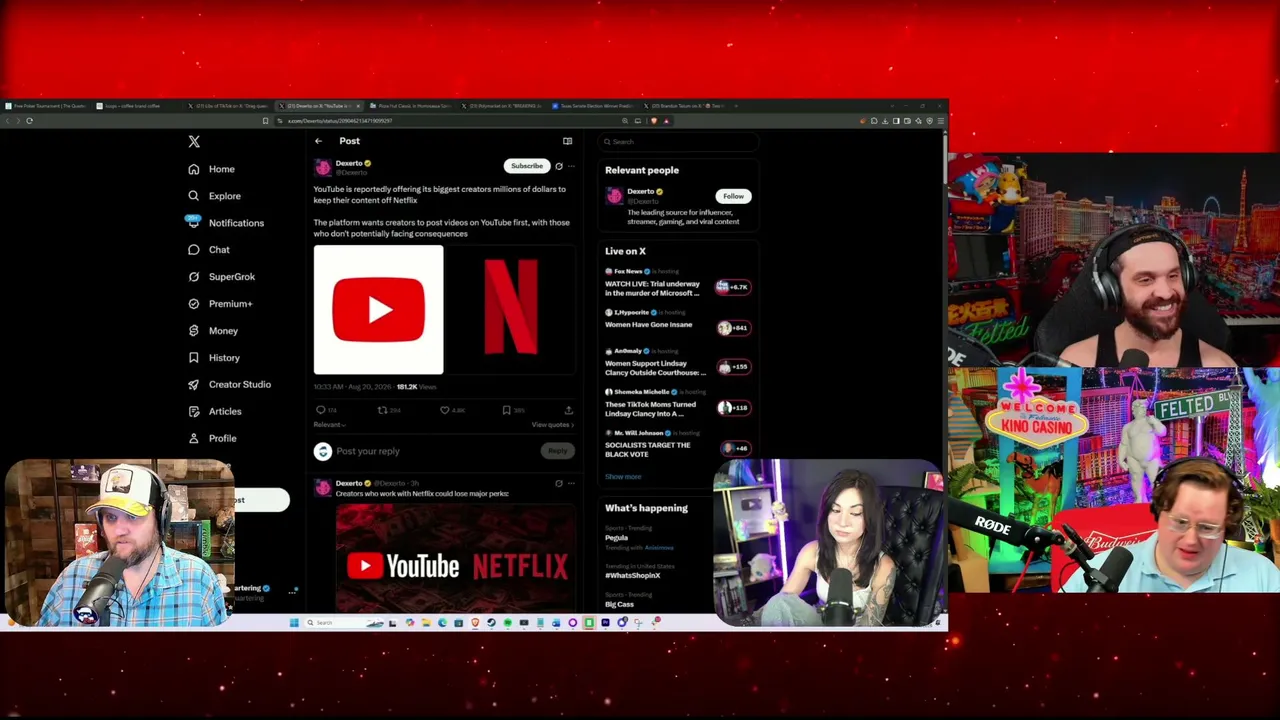Subscribe to Dexerto
This screenshot has width=1280, height=720.
[527, 166]
